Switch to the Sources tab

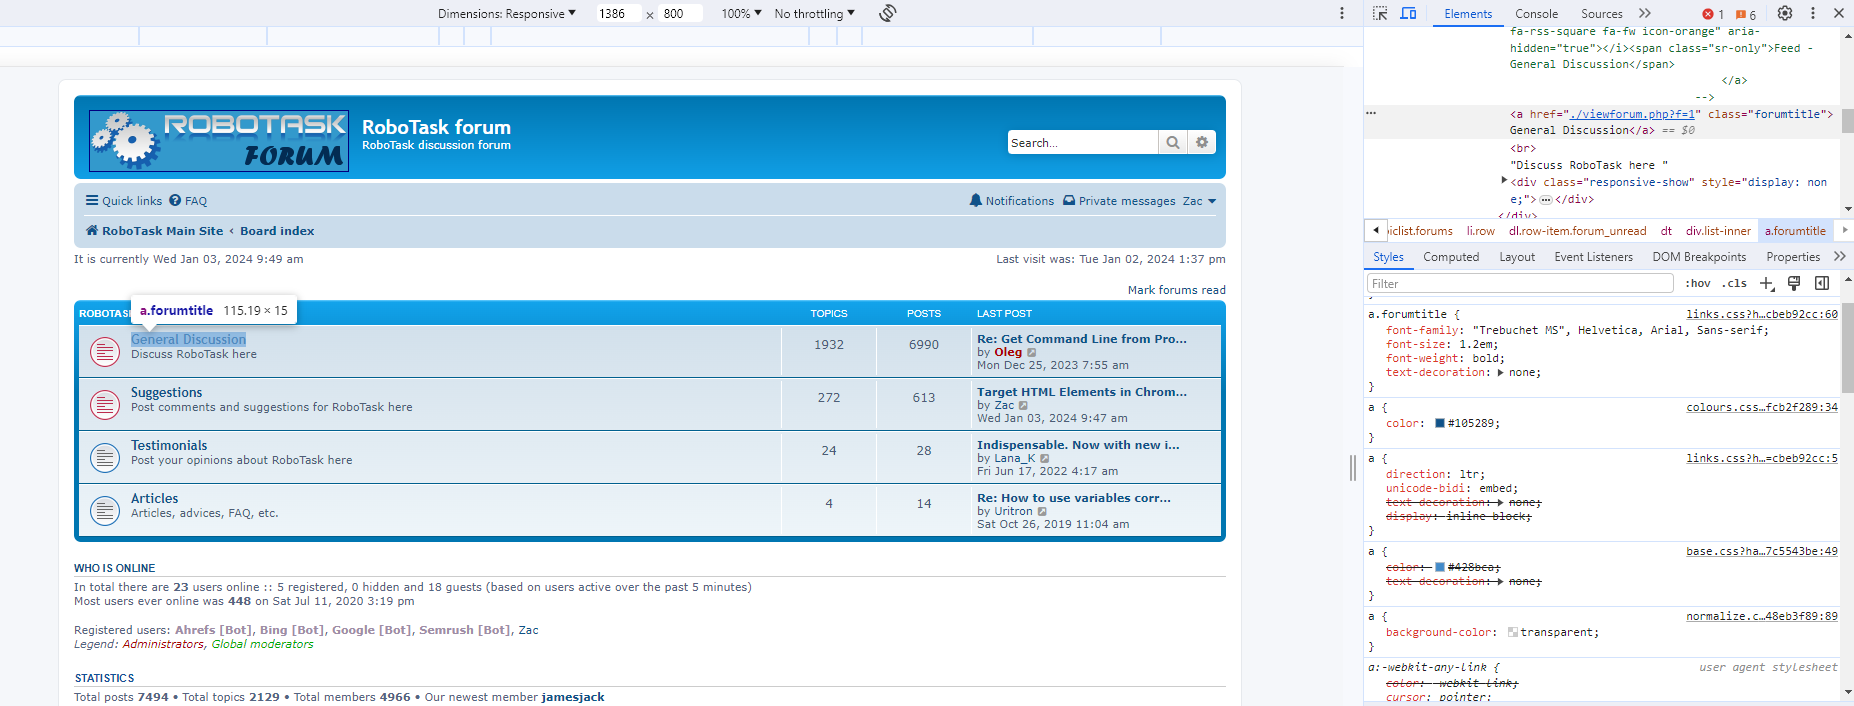pos(1602,14)
